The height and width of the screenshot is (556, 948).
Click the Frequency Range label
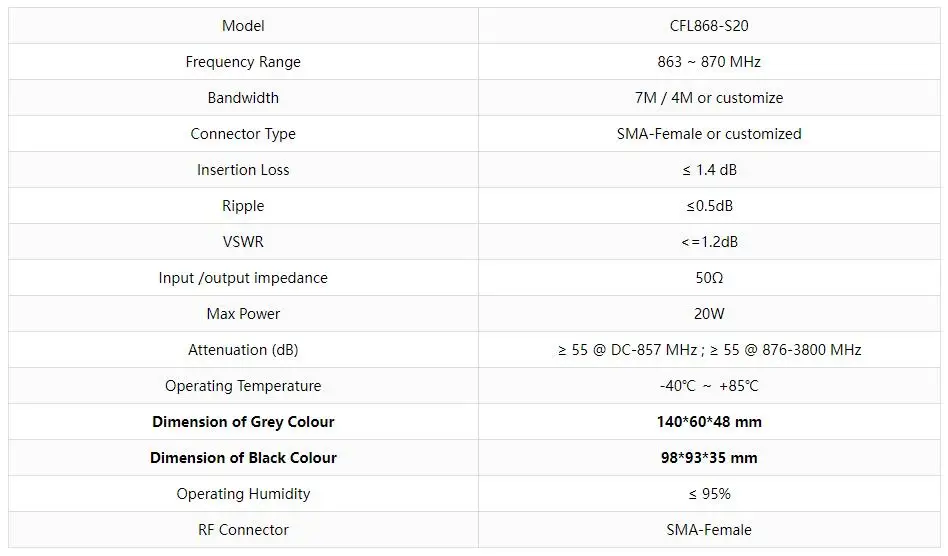click(243, 62)
